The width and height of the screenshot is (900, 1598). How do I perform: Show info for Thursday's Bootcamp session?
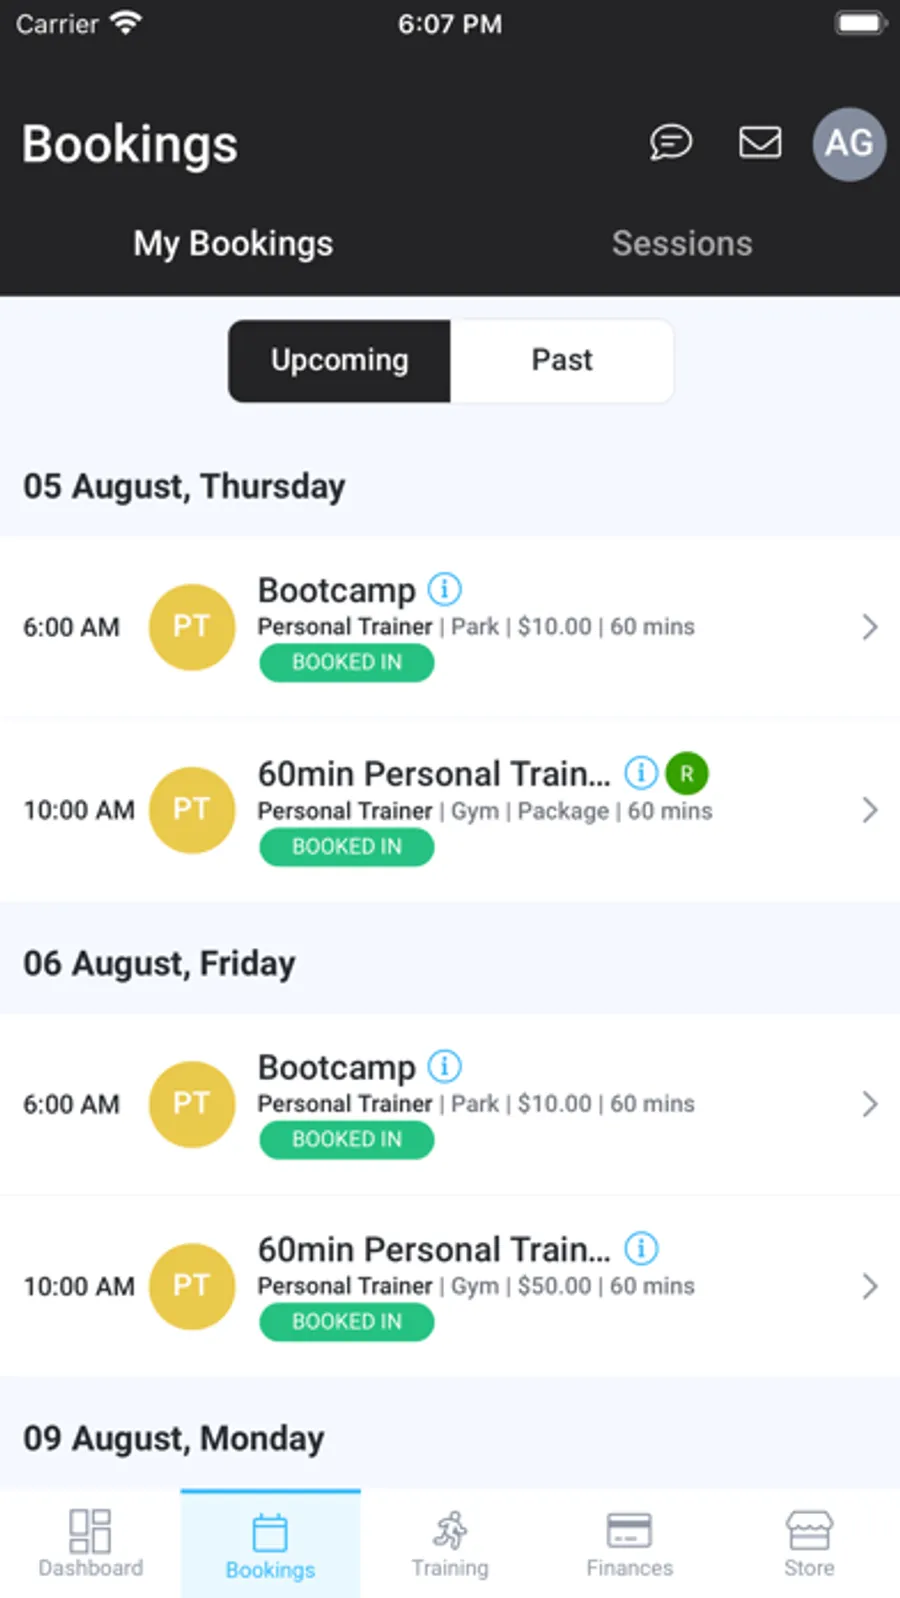[x=445, y=589]
